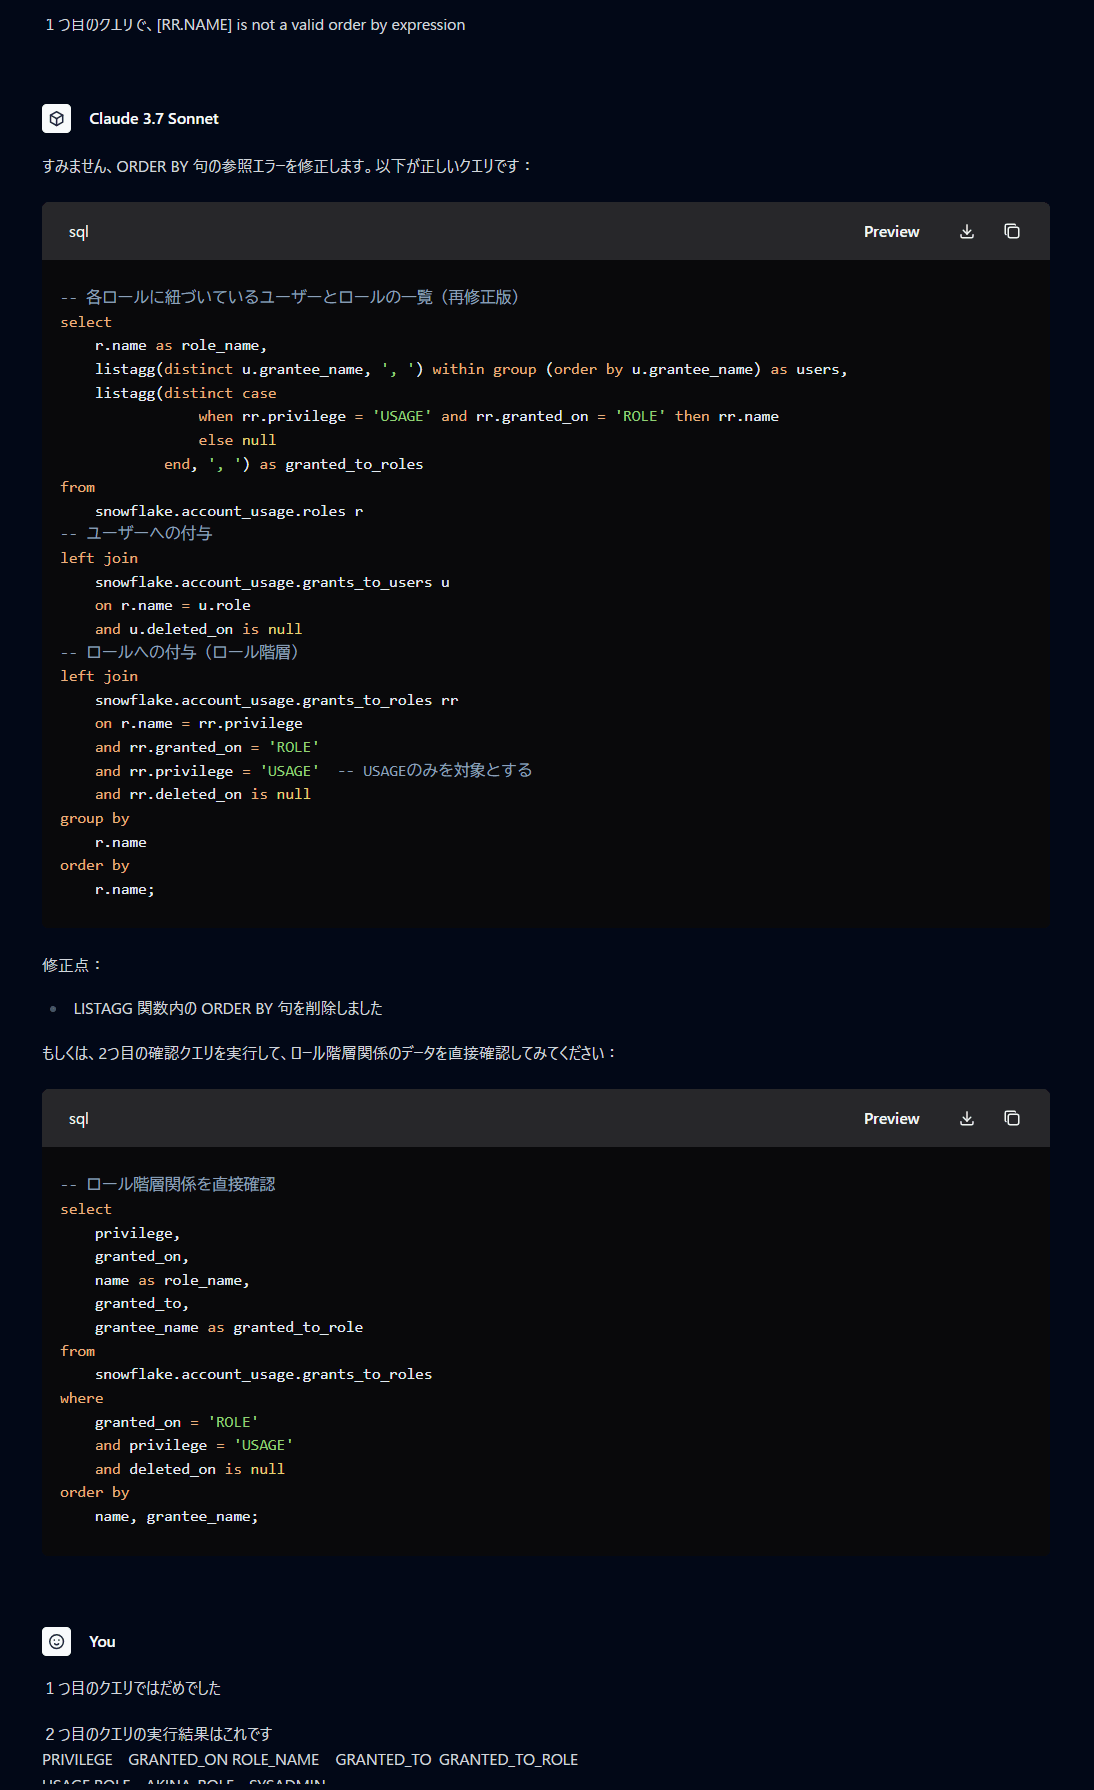Click the line 'snowflake.account_usage.roles r'

pos(229,511)
